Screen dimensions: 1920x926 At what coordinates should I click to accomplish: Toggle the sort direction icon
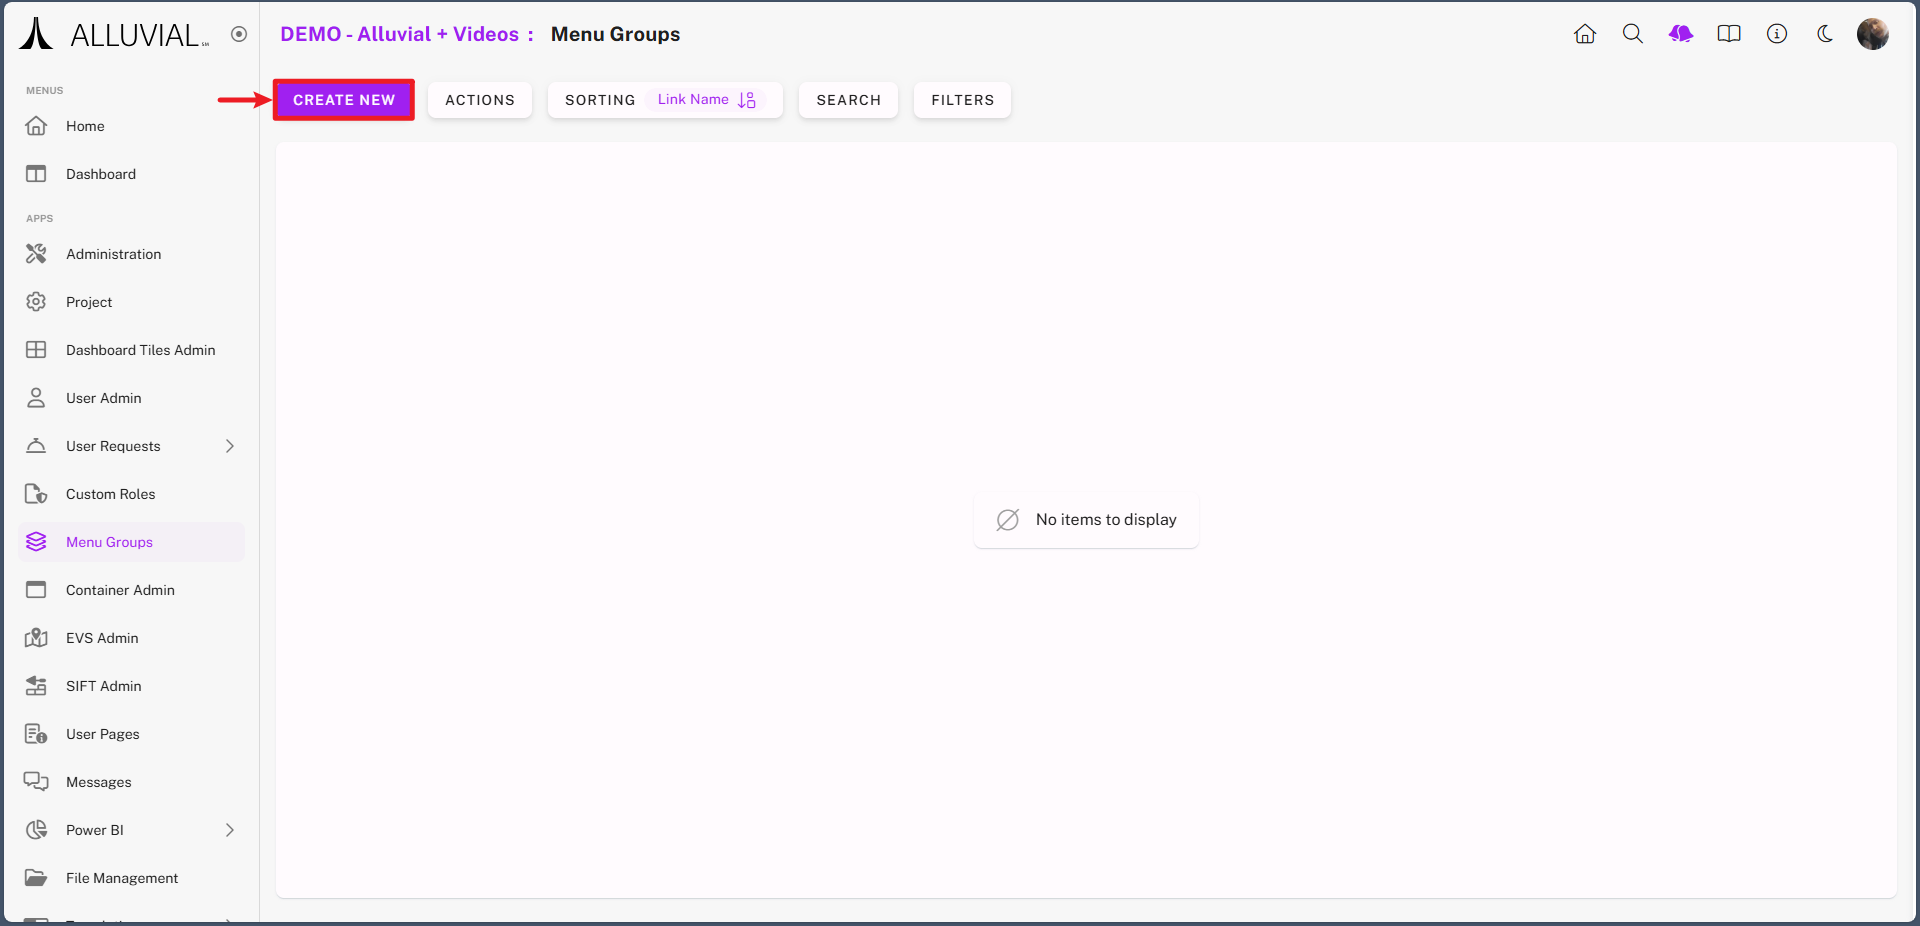coord(747,100)
